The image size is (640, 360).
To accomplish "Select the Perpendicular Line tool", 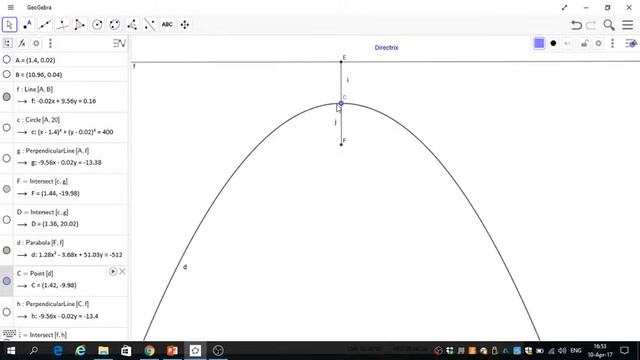I will (62, 24).
